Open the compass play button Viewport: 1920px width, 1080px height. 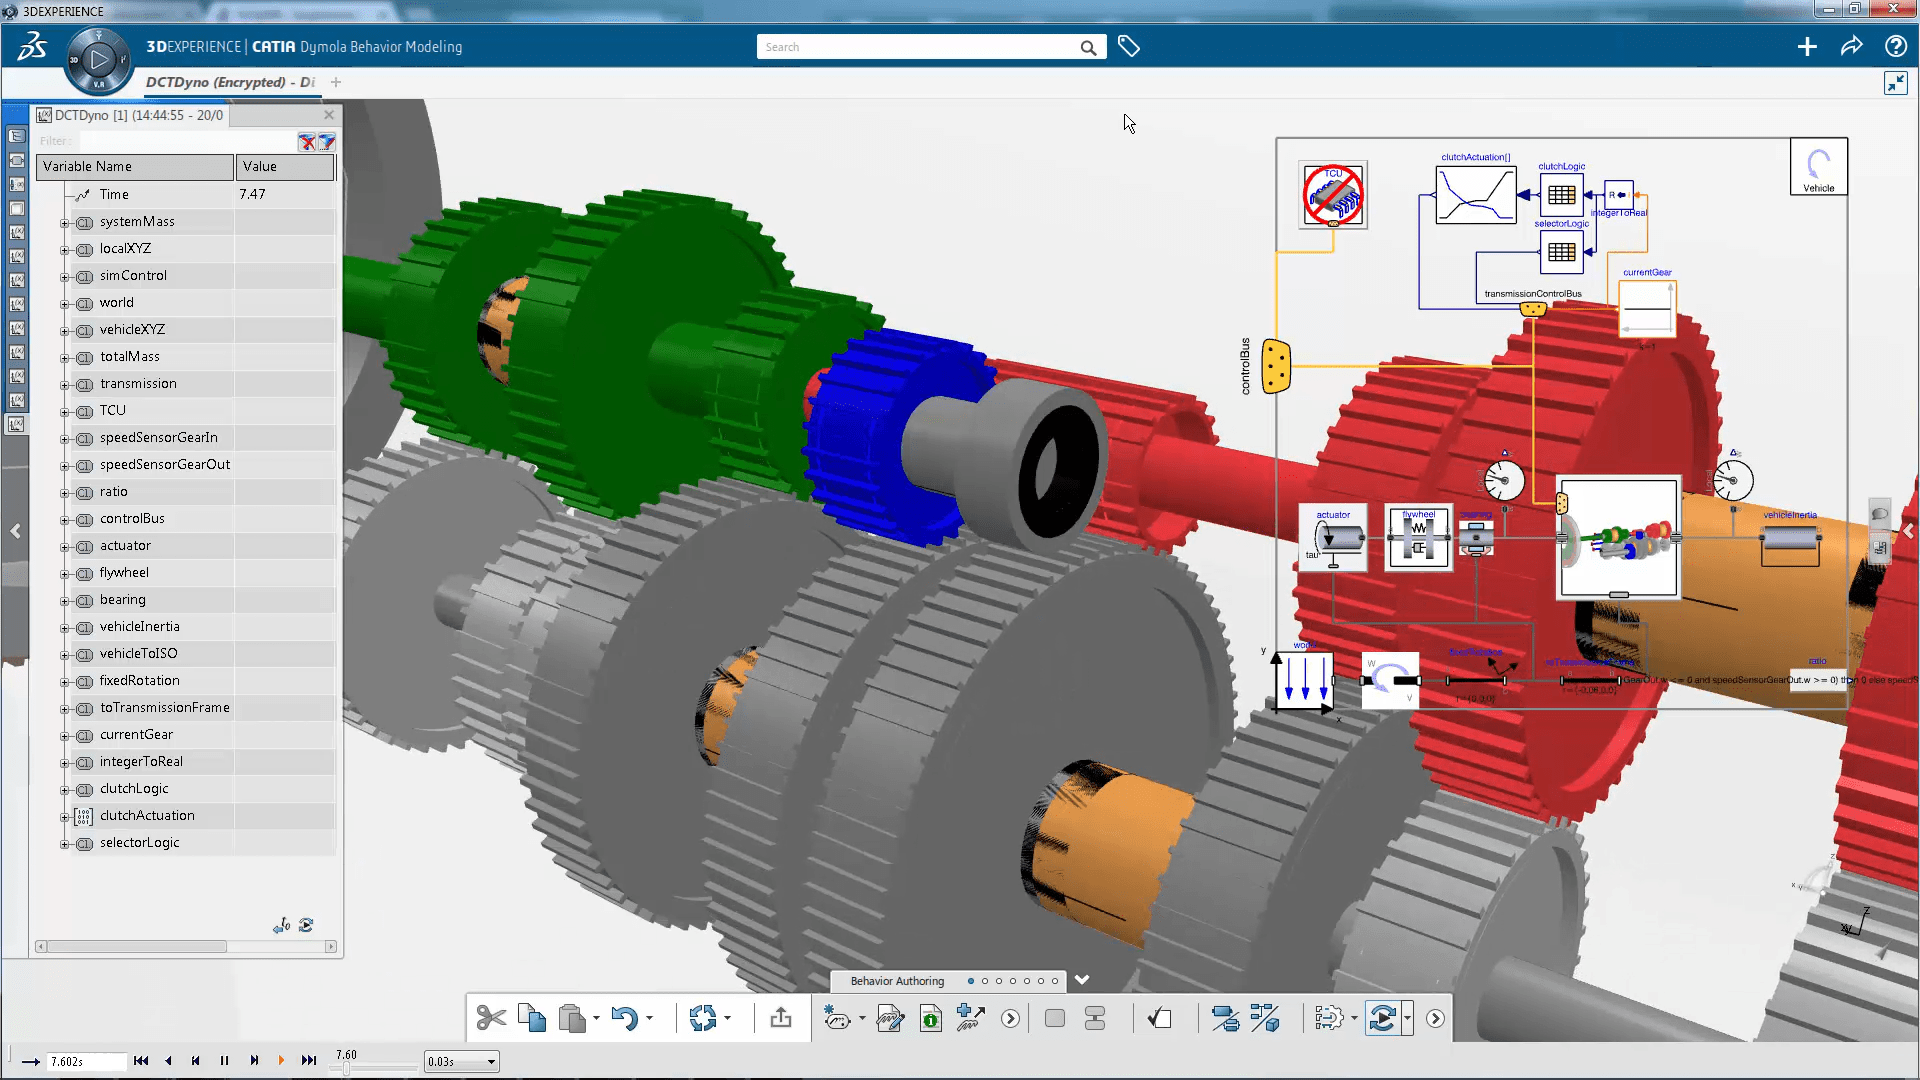(98, 60)
